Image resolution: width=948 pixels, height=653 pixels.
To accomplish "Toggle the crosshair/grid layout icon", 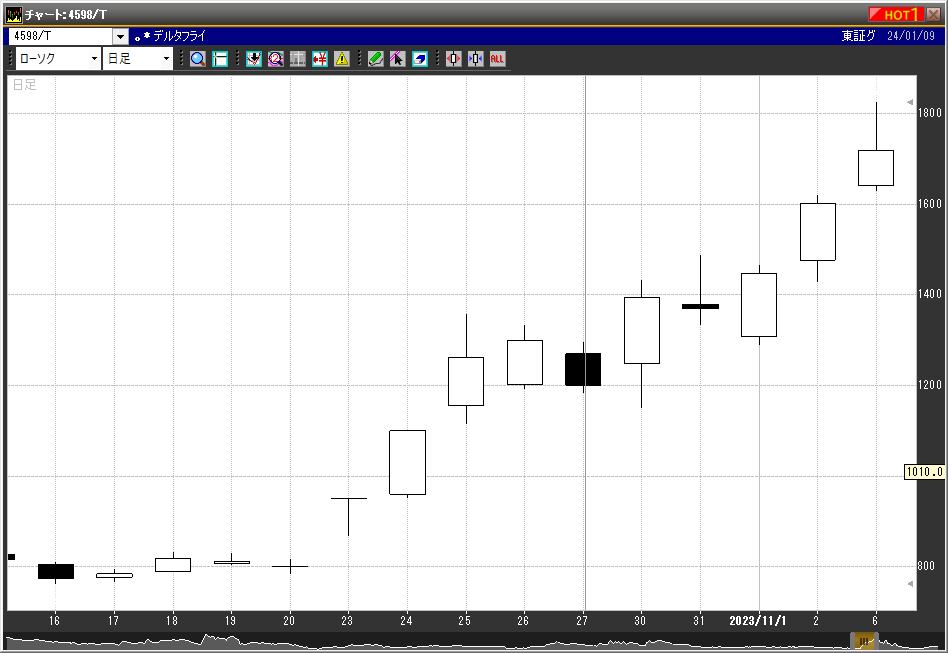I will [220, 59].
